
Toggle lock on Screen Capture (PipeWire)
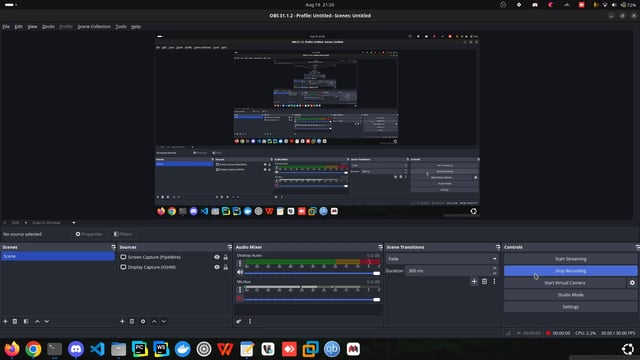(225, 257)
